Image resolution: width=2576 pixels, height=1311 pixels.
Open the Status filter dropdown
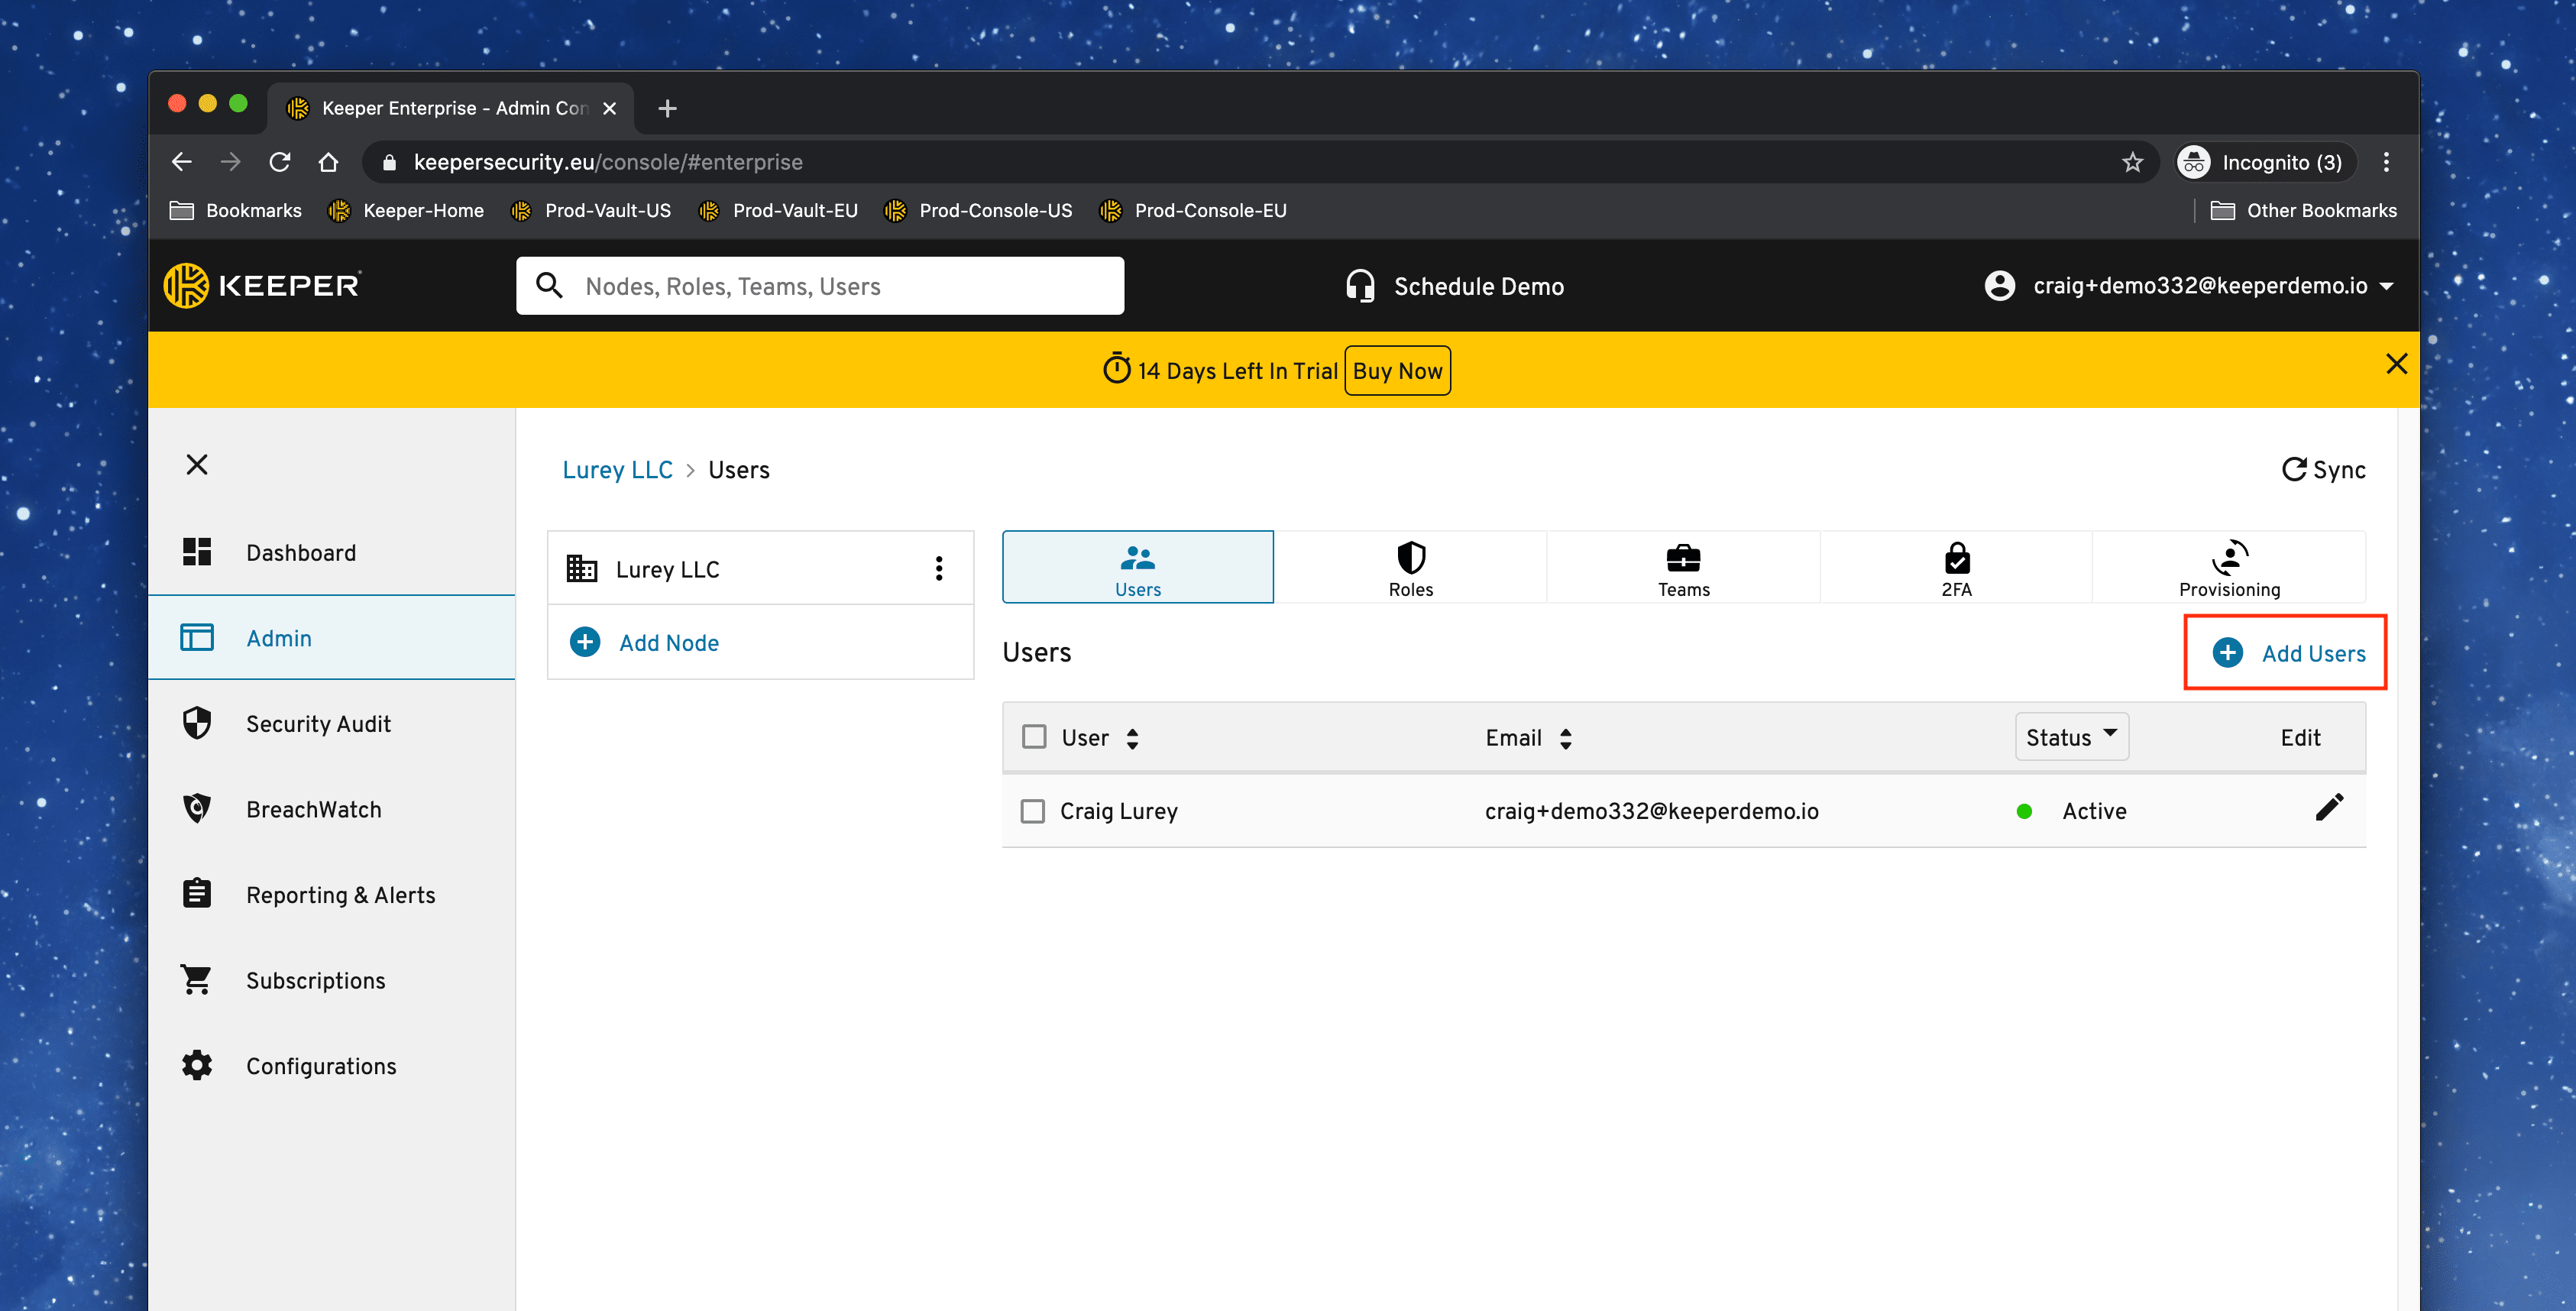pyautogui.click(x=2070, y=737)
